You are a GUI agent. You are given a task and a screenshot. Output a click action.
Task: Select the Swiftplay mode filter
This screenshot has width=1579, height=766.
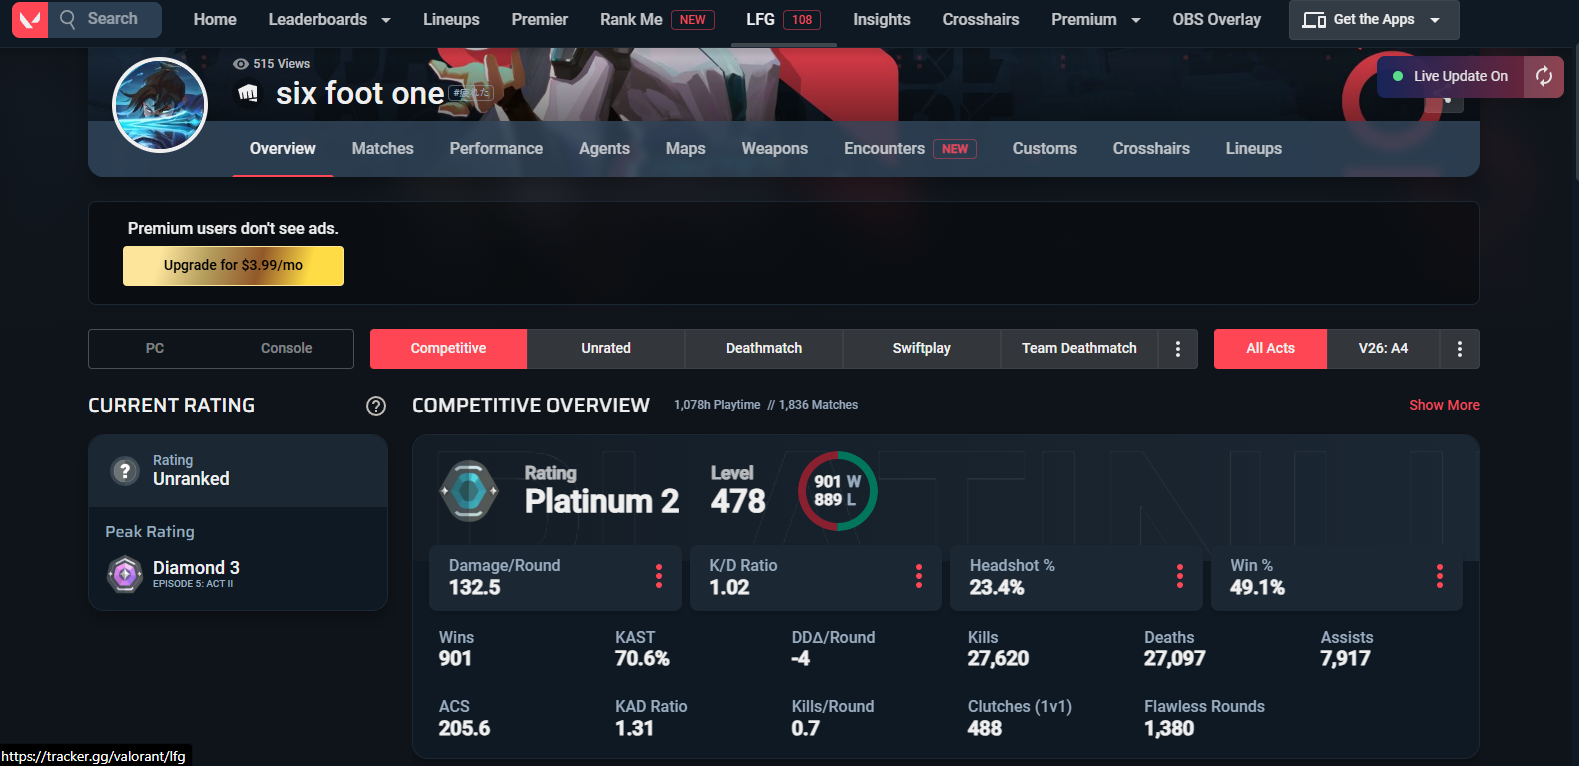pyautogui.click(x=922, y=349)
